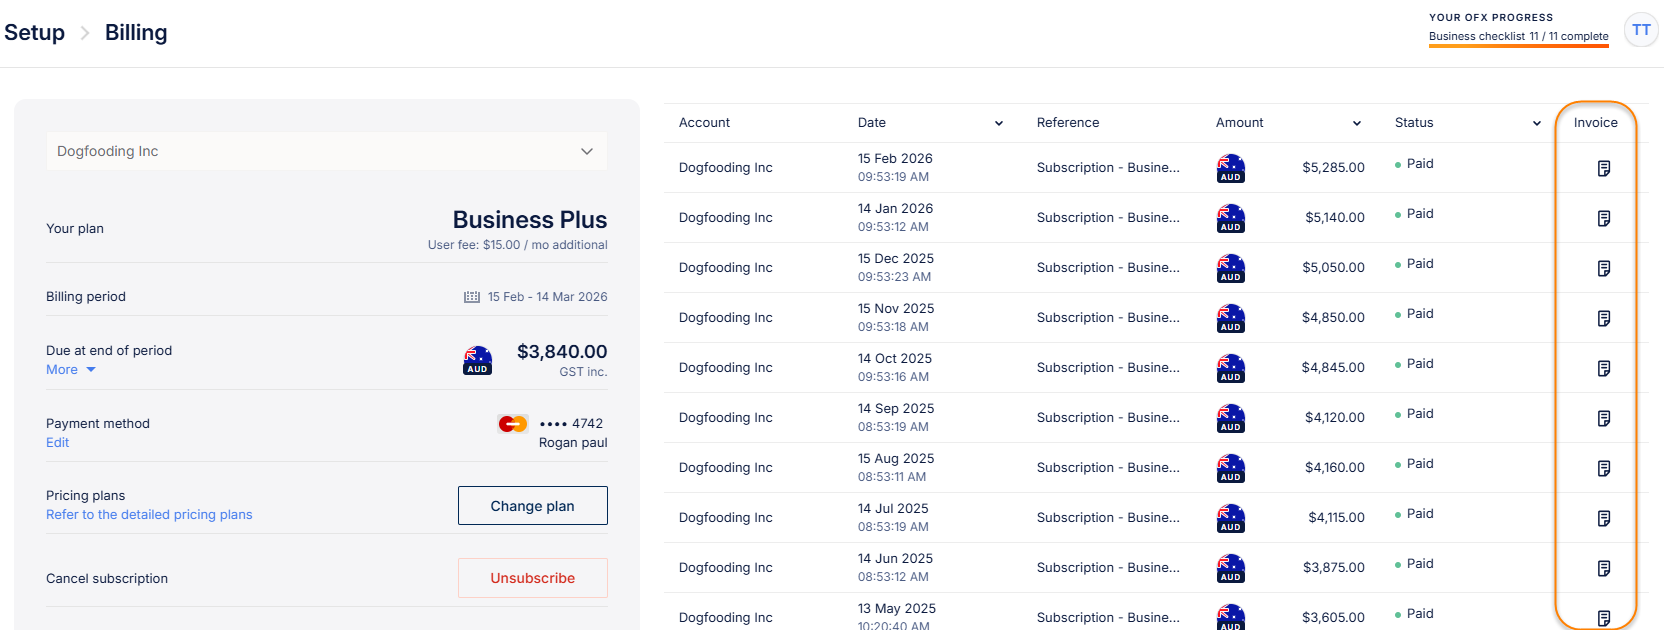
Task: Download the 14 Jan 2026 invoice
Action: 1603,218
